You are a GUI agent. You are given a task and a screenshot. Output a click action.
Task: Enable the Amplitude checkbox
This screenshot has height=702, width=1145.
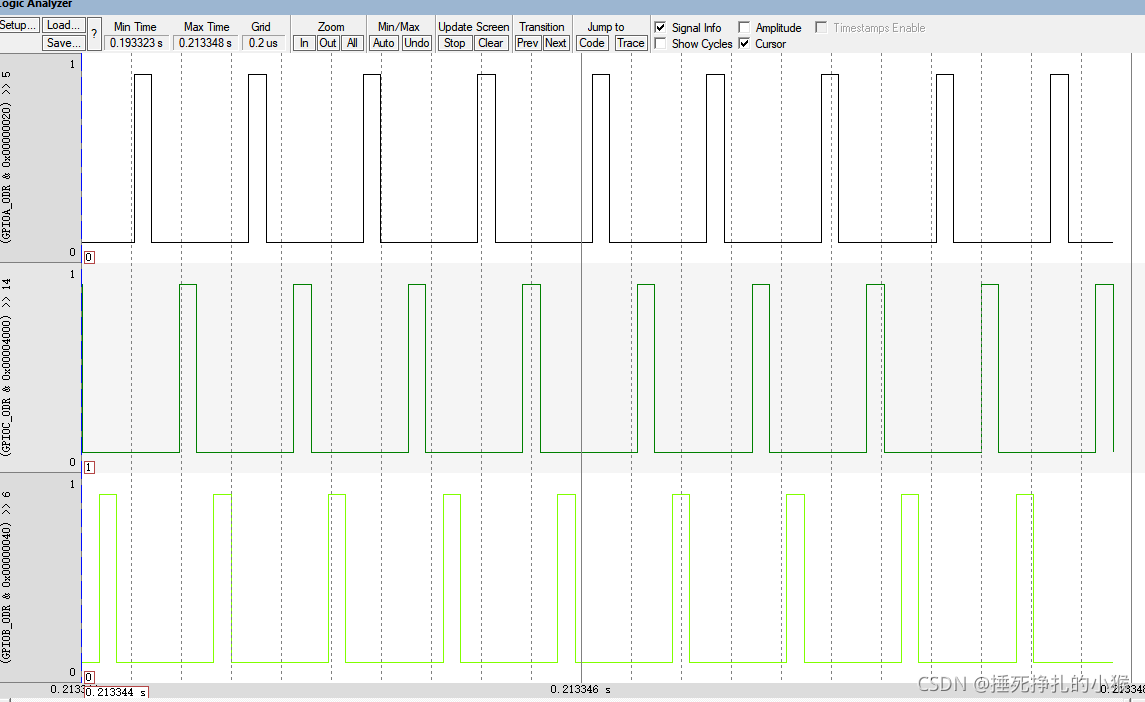(x=744, y=28)
